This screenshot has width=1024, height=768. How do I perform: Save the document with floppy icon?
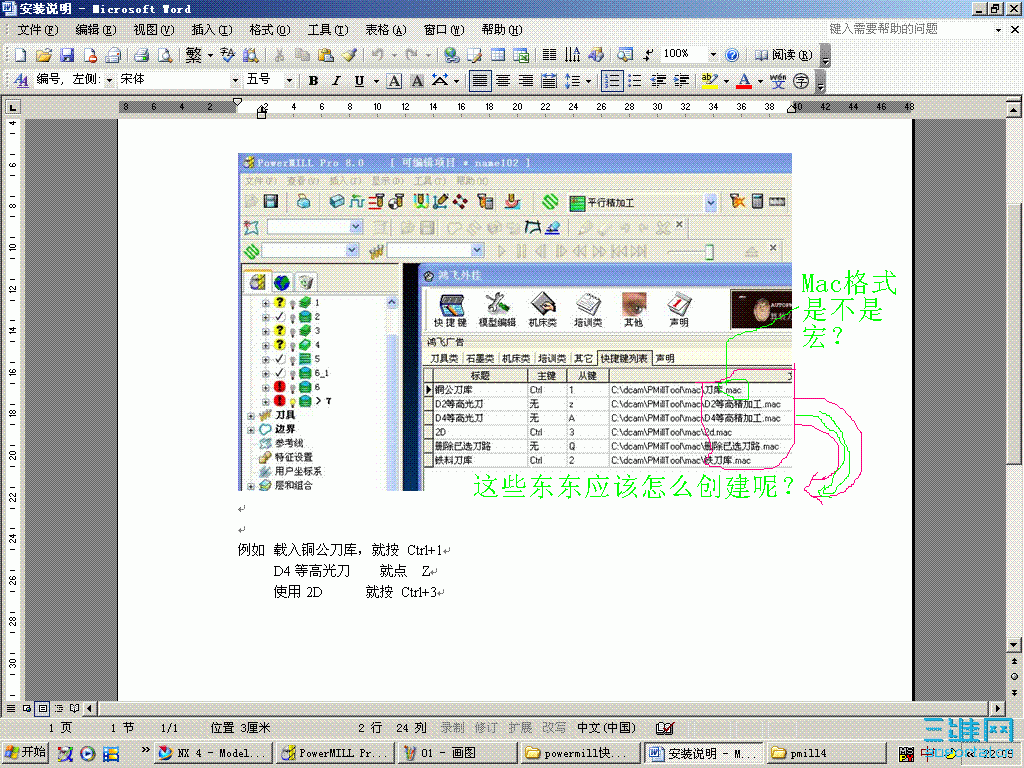tap(67, 56)
